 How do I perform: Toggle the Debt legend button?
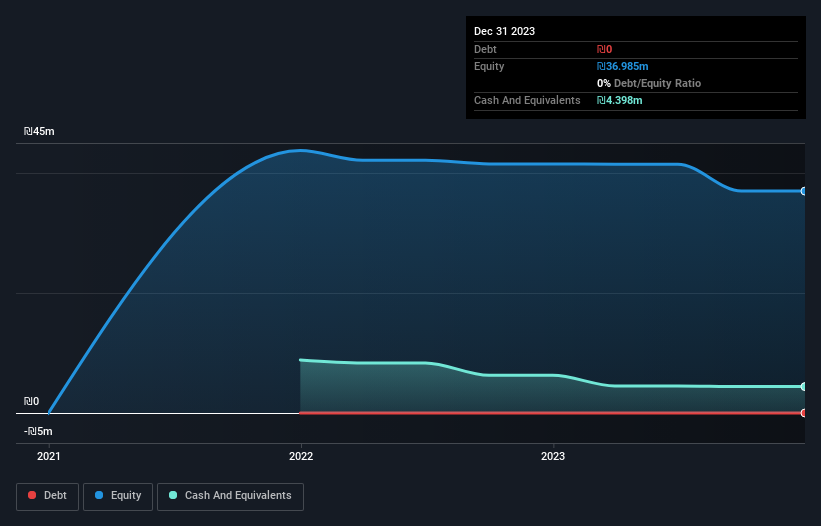[x=47, y=496]
